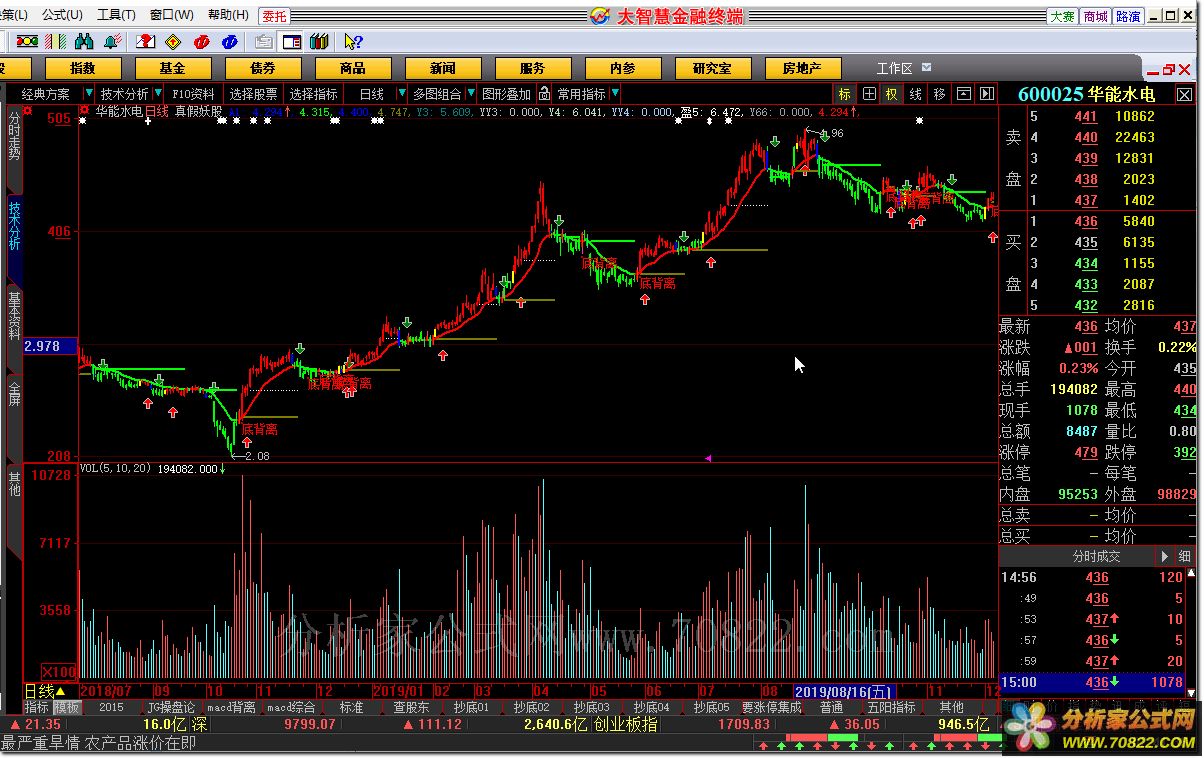
Task: Click the 选择指标 toolbar button
Action: tap(313, 94)
